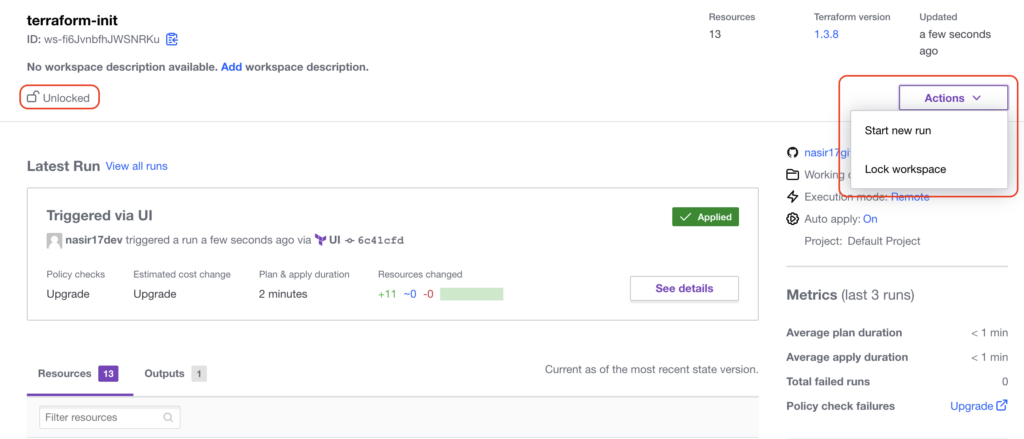Click the Terraform logo beside UI

coord(320,240)
